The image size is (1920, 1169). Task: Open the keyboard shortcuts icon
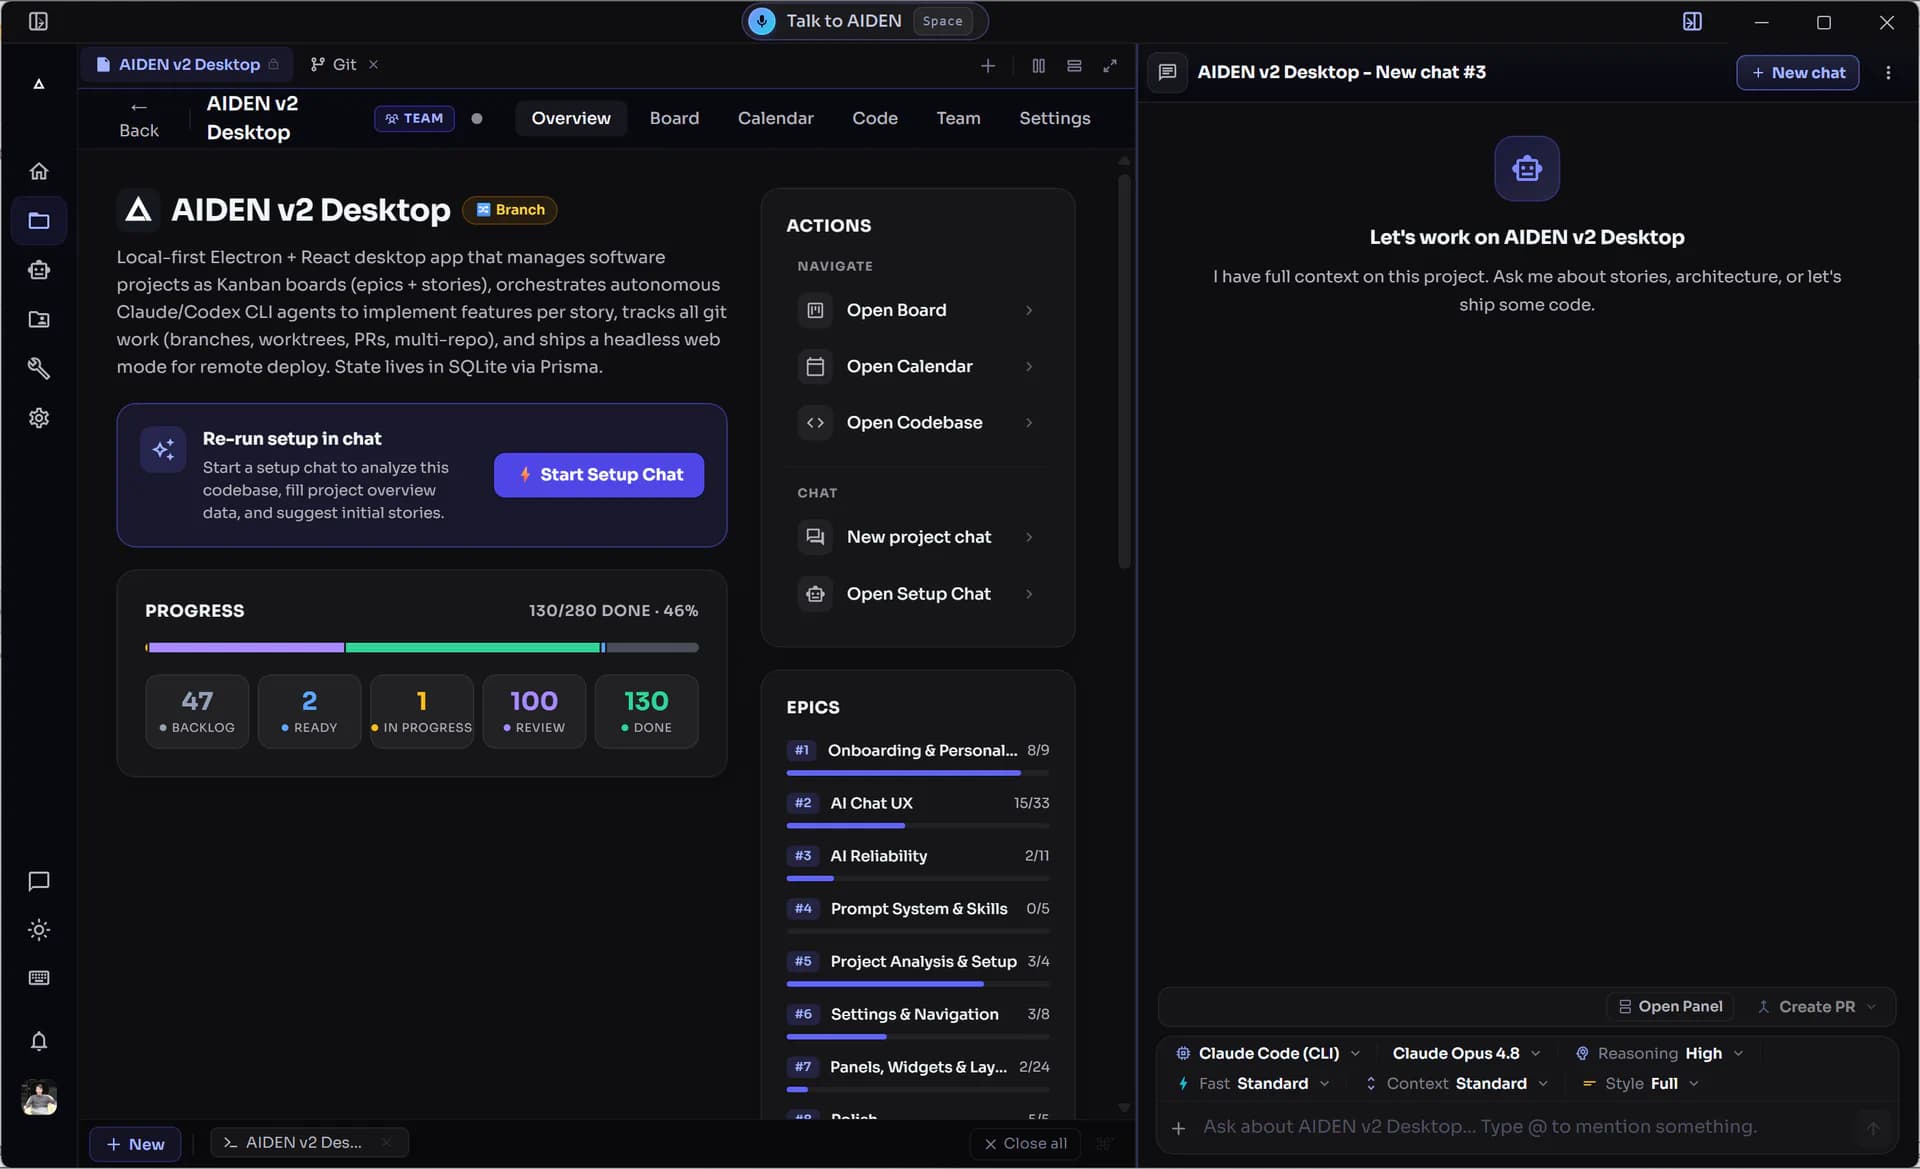(39, 978)
